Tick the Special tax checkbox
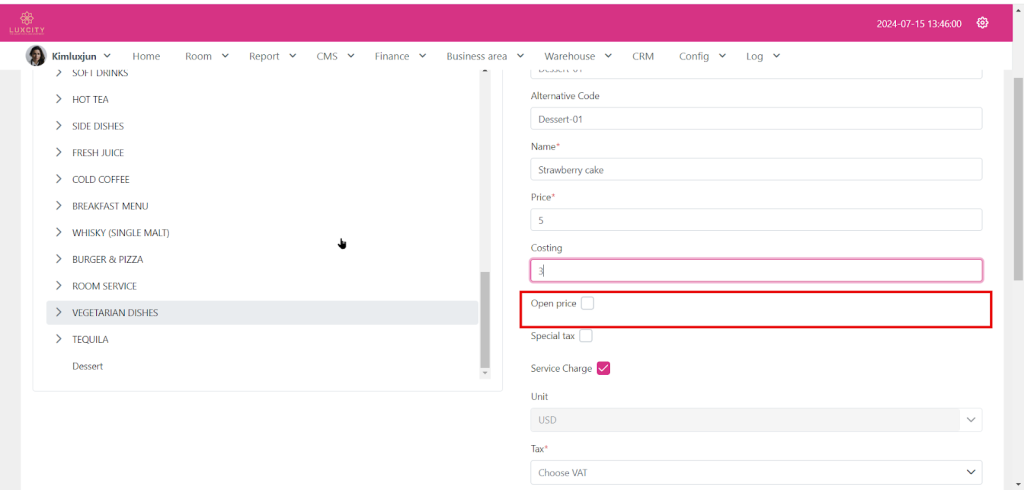Viewport: 1024px width, 490px height. coord(586,336)
